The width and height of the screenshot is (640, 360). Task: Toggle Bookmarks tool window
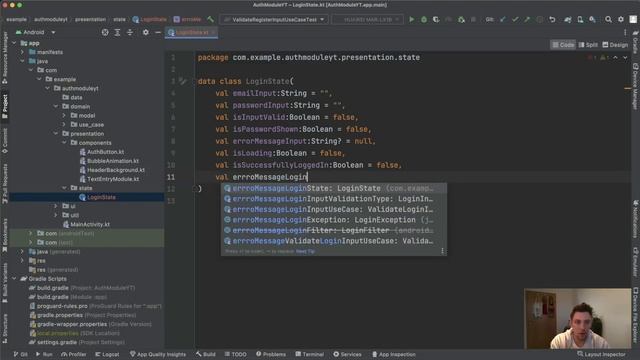[5, 235]
